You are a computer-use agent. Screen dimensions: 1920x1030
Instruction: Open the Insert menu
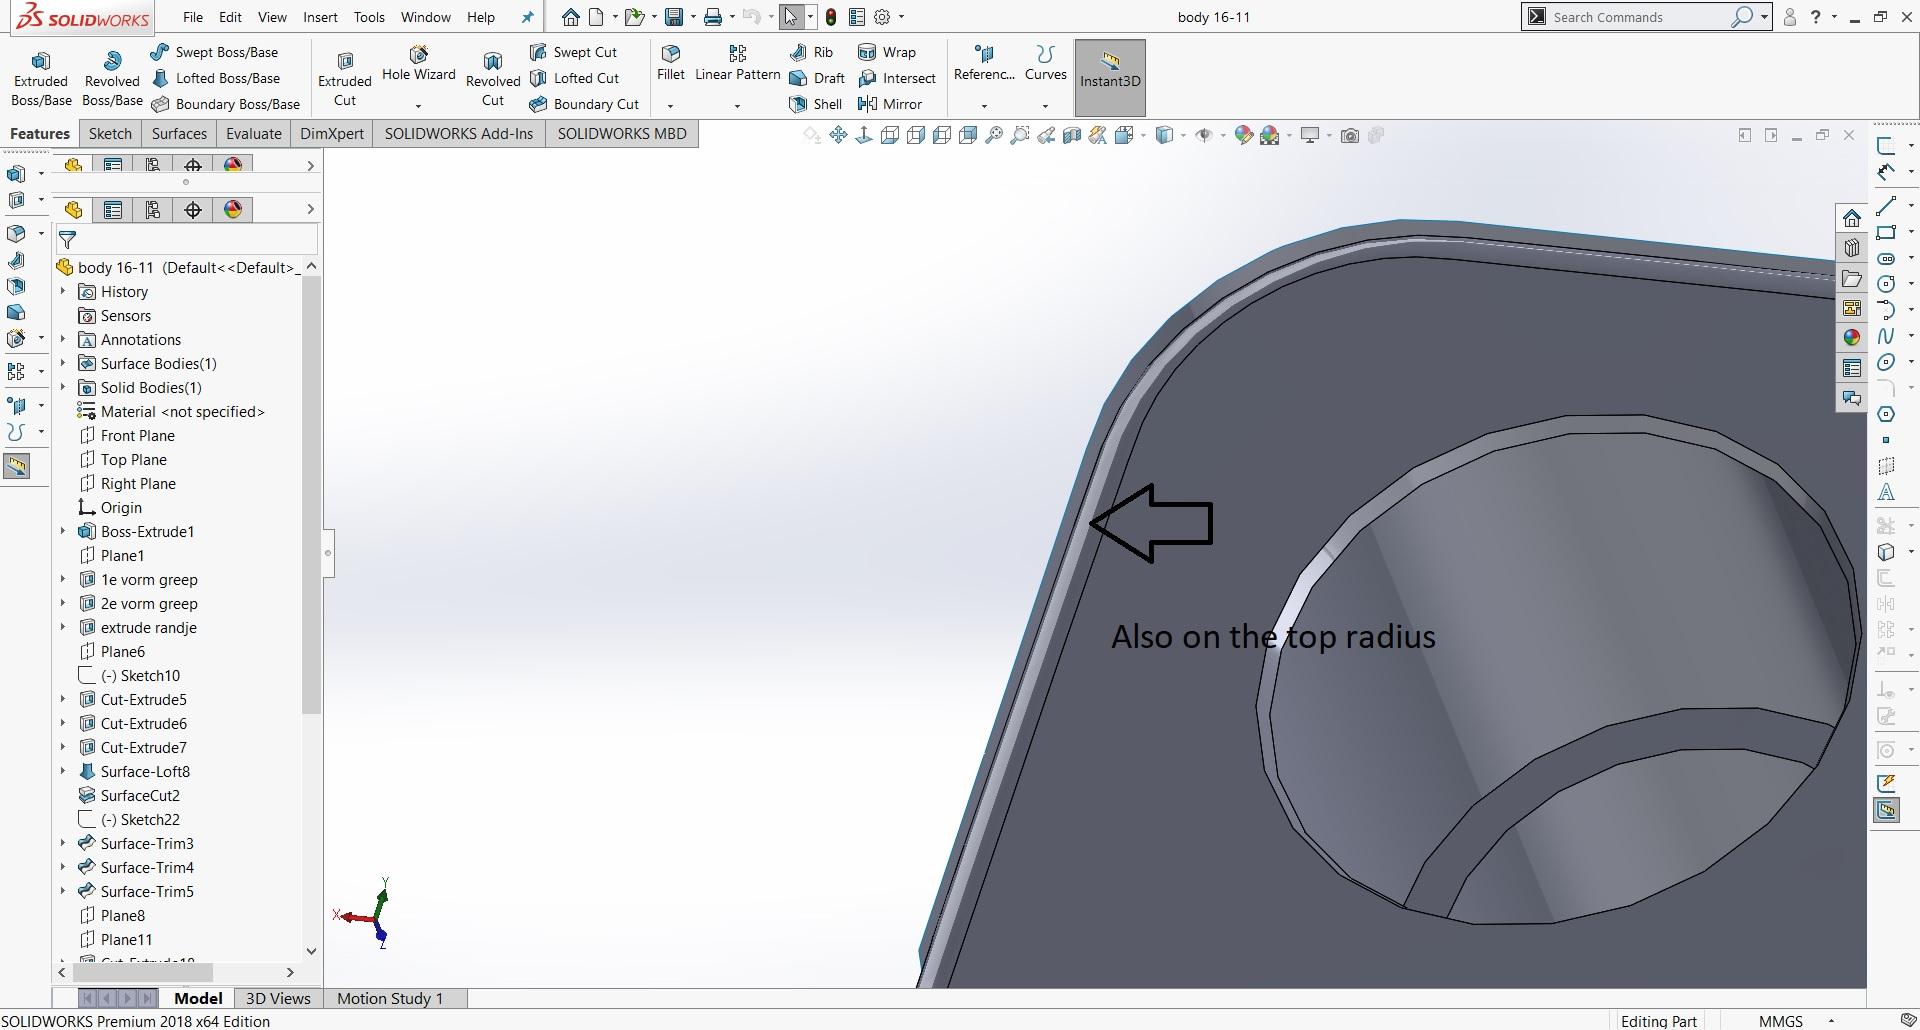(x=320, y=17)
